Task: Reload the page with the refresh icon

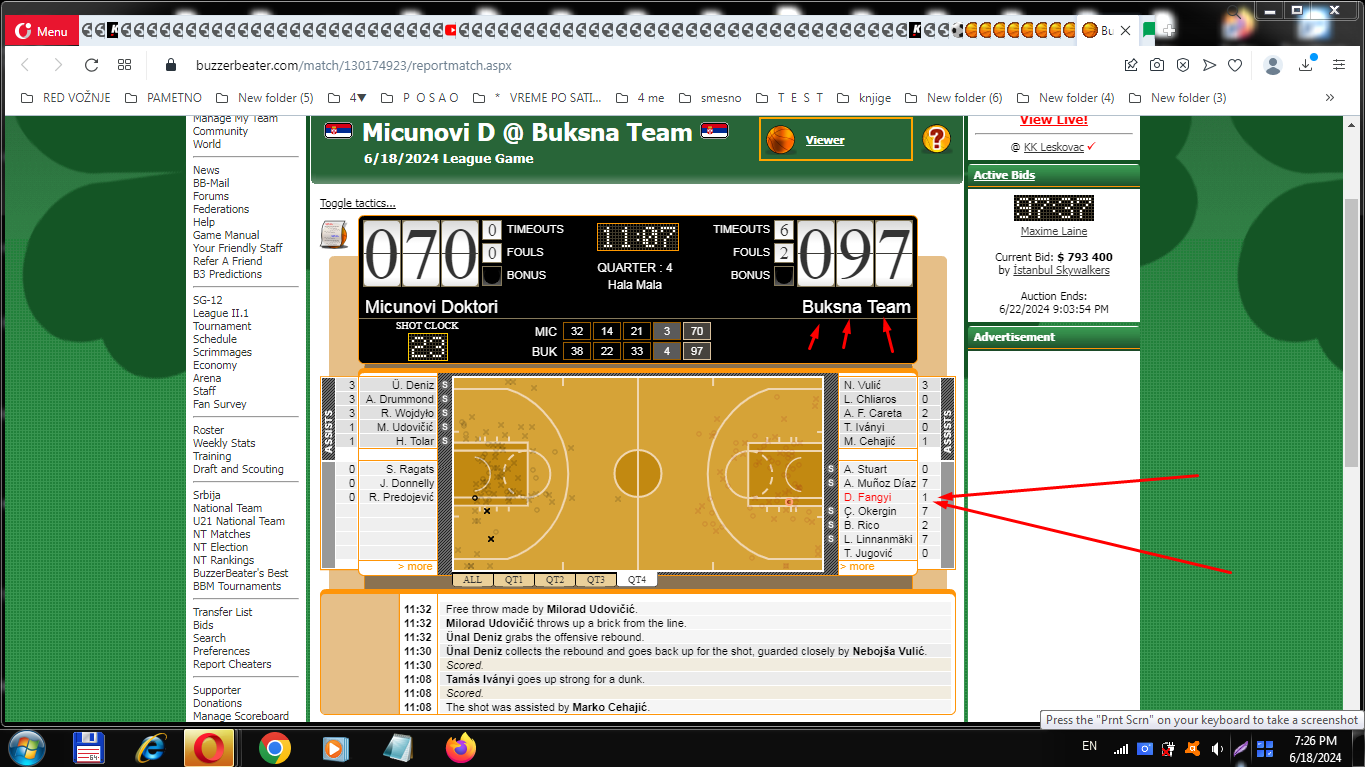Action: [x=91, y=65]
